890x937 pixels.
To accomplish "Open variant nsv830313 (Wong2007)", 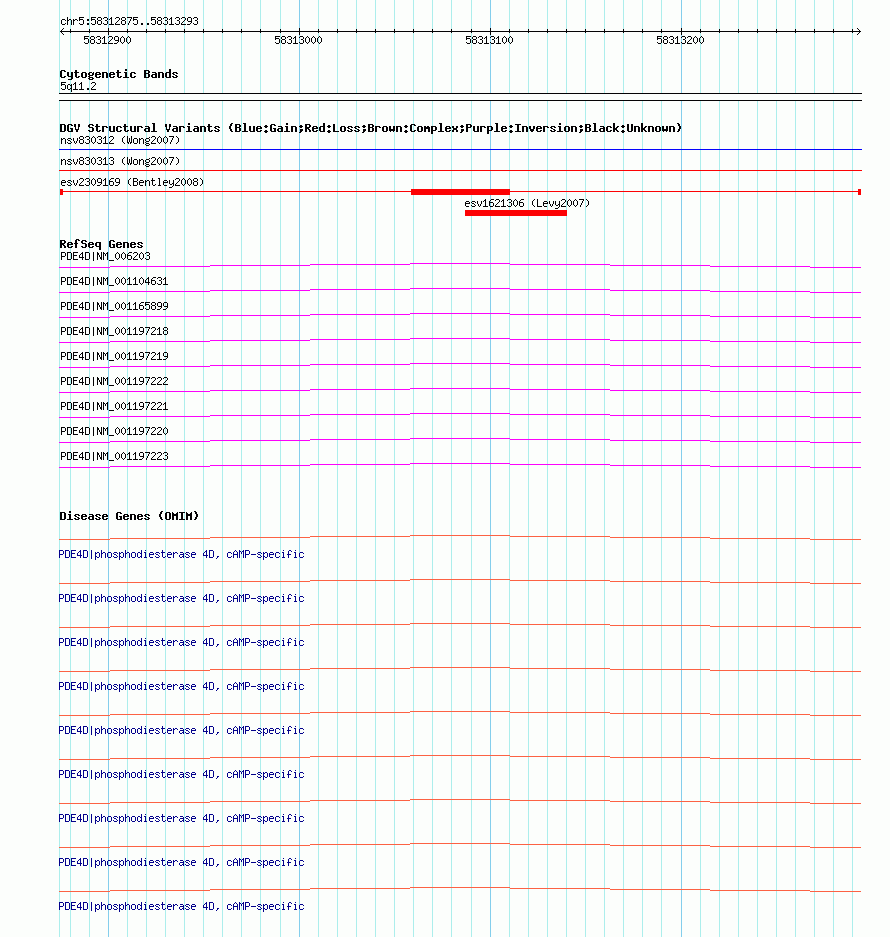I will pyautogui.click(x=120, y=161).
